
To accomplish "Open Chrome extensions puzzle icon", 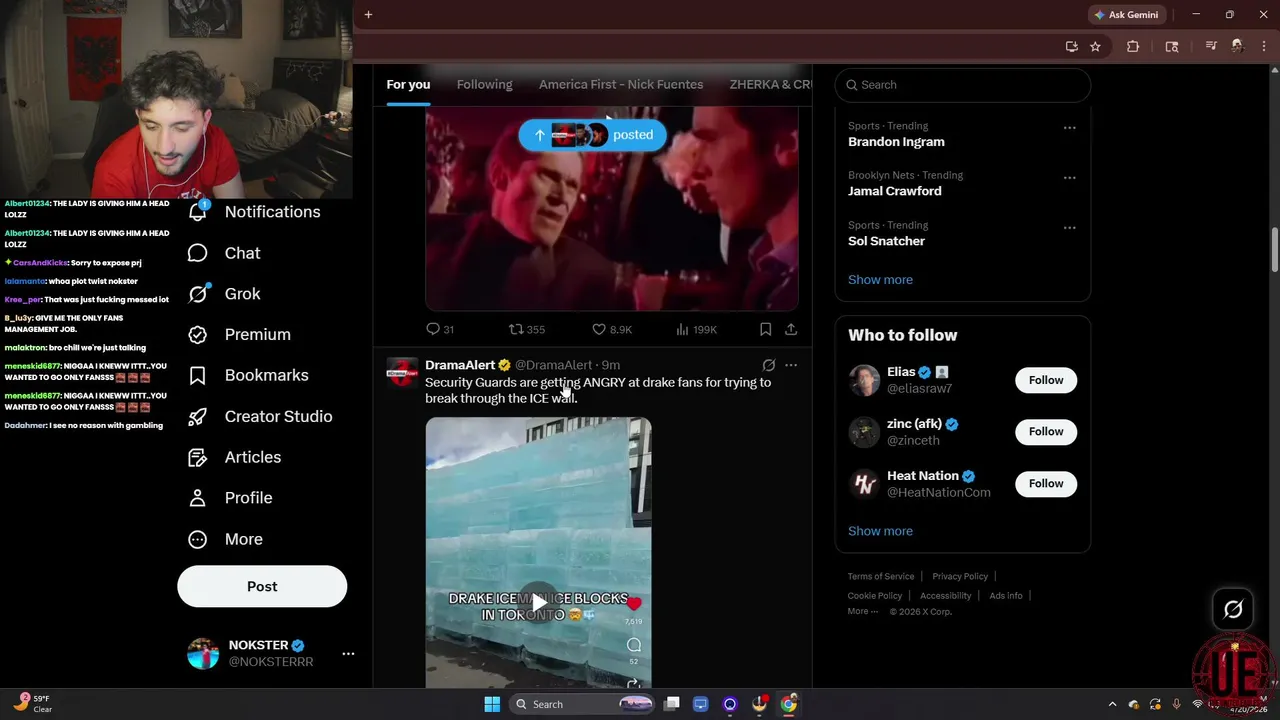I will (x=1133, y=46).
